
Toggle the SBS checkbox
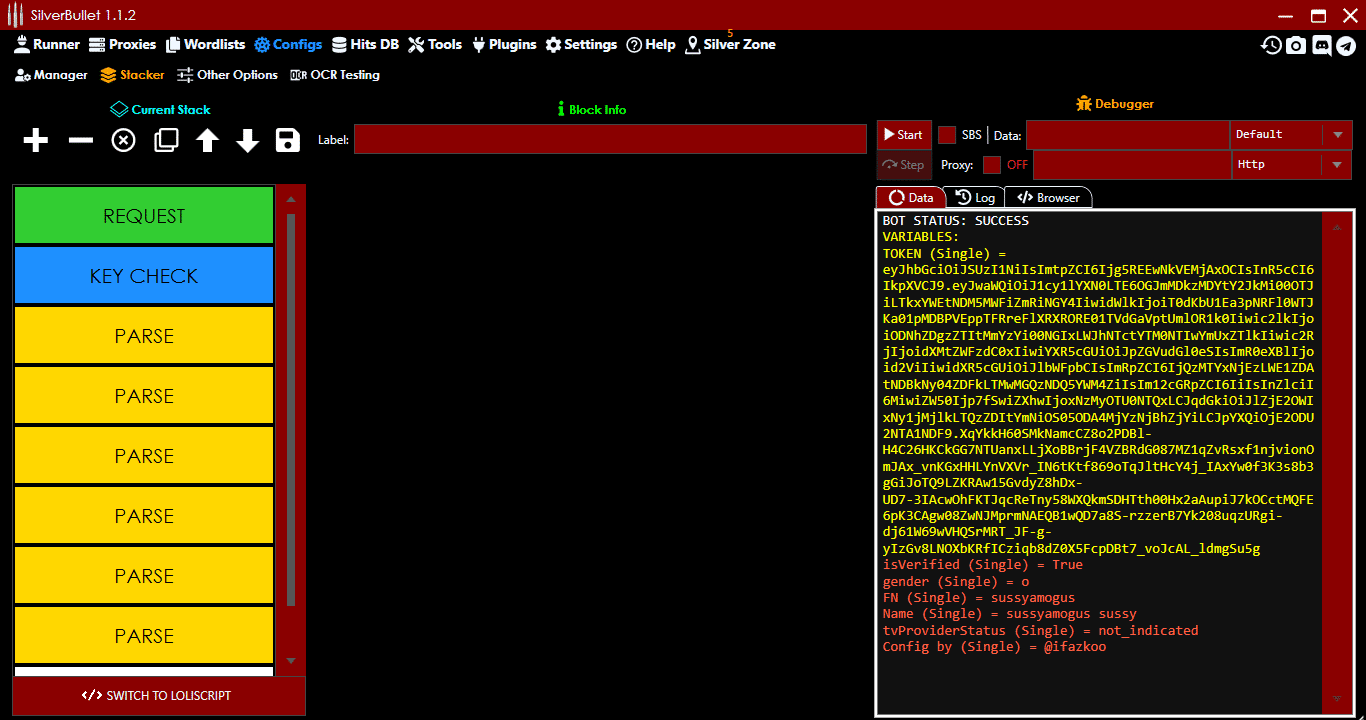coord(947,135)
